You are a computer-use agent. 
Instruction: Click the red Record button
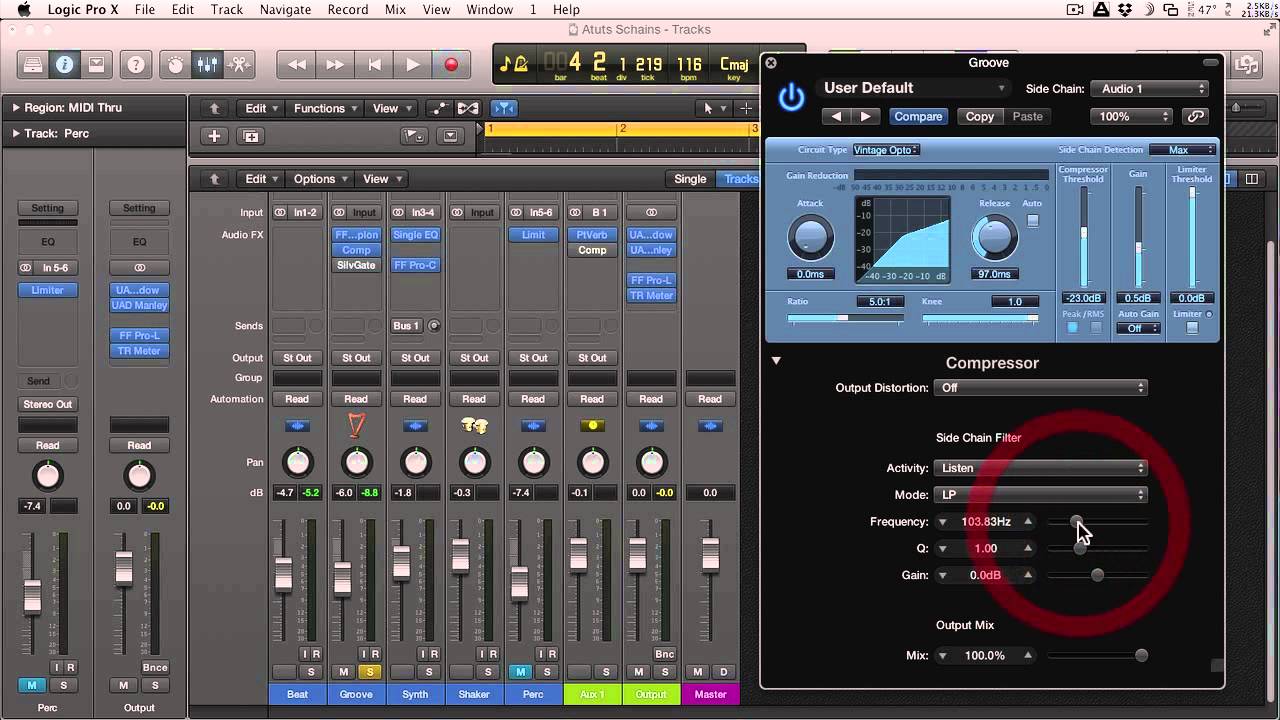(451, 65)
